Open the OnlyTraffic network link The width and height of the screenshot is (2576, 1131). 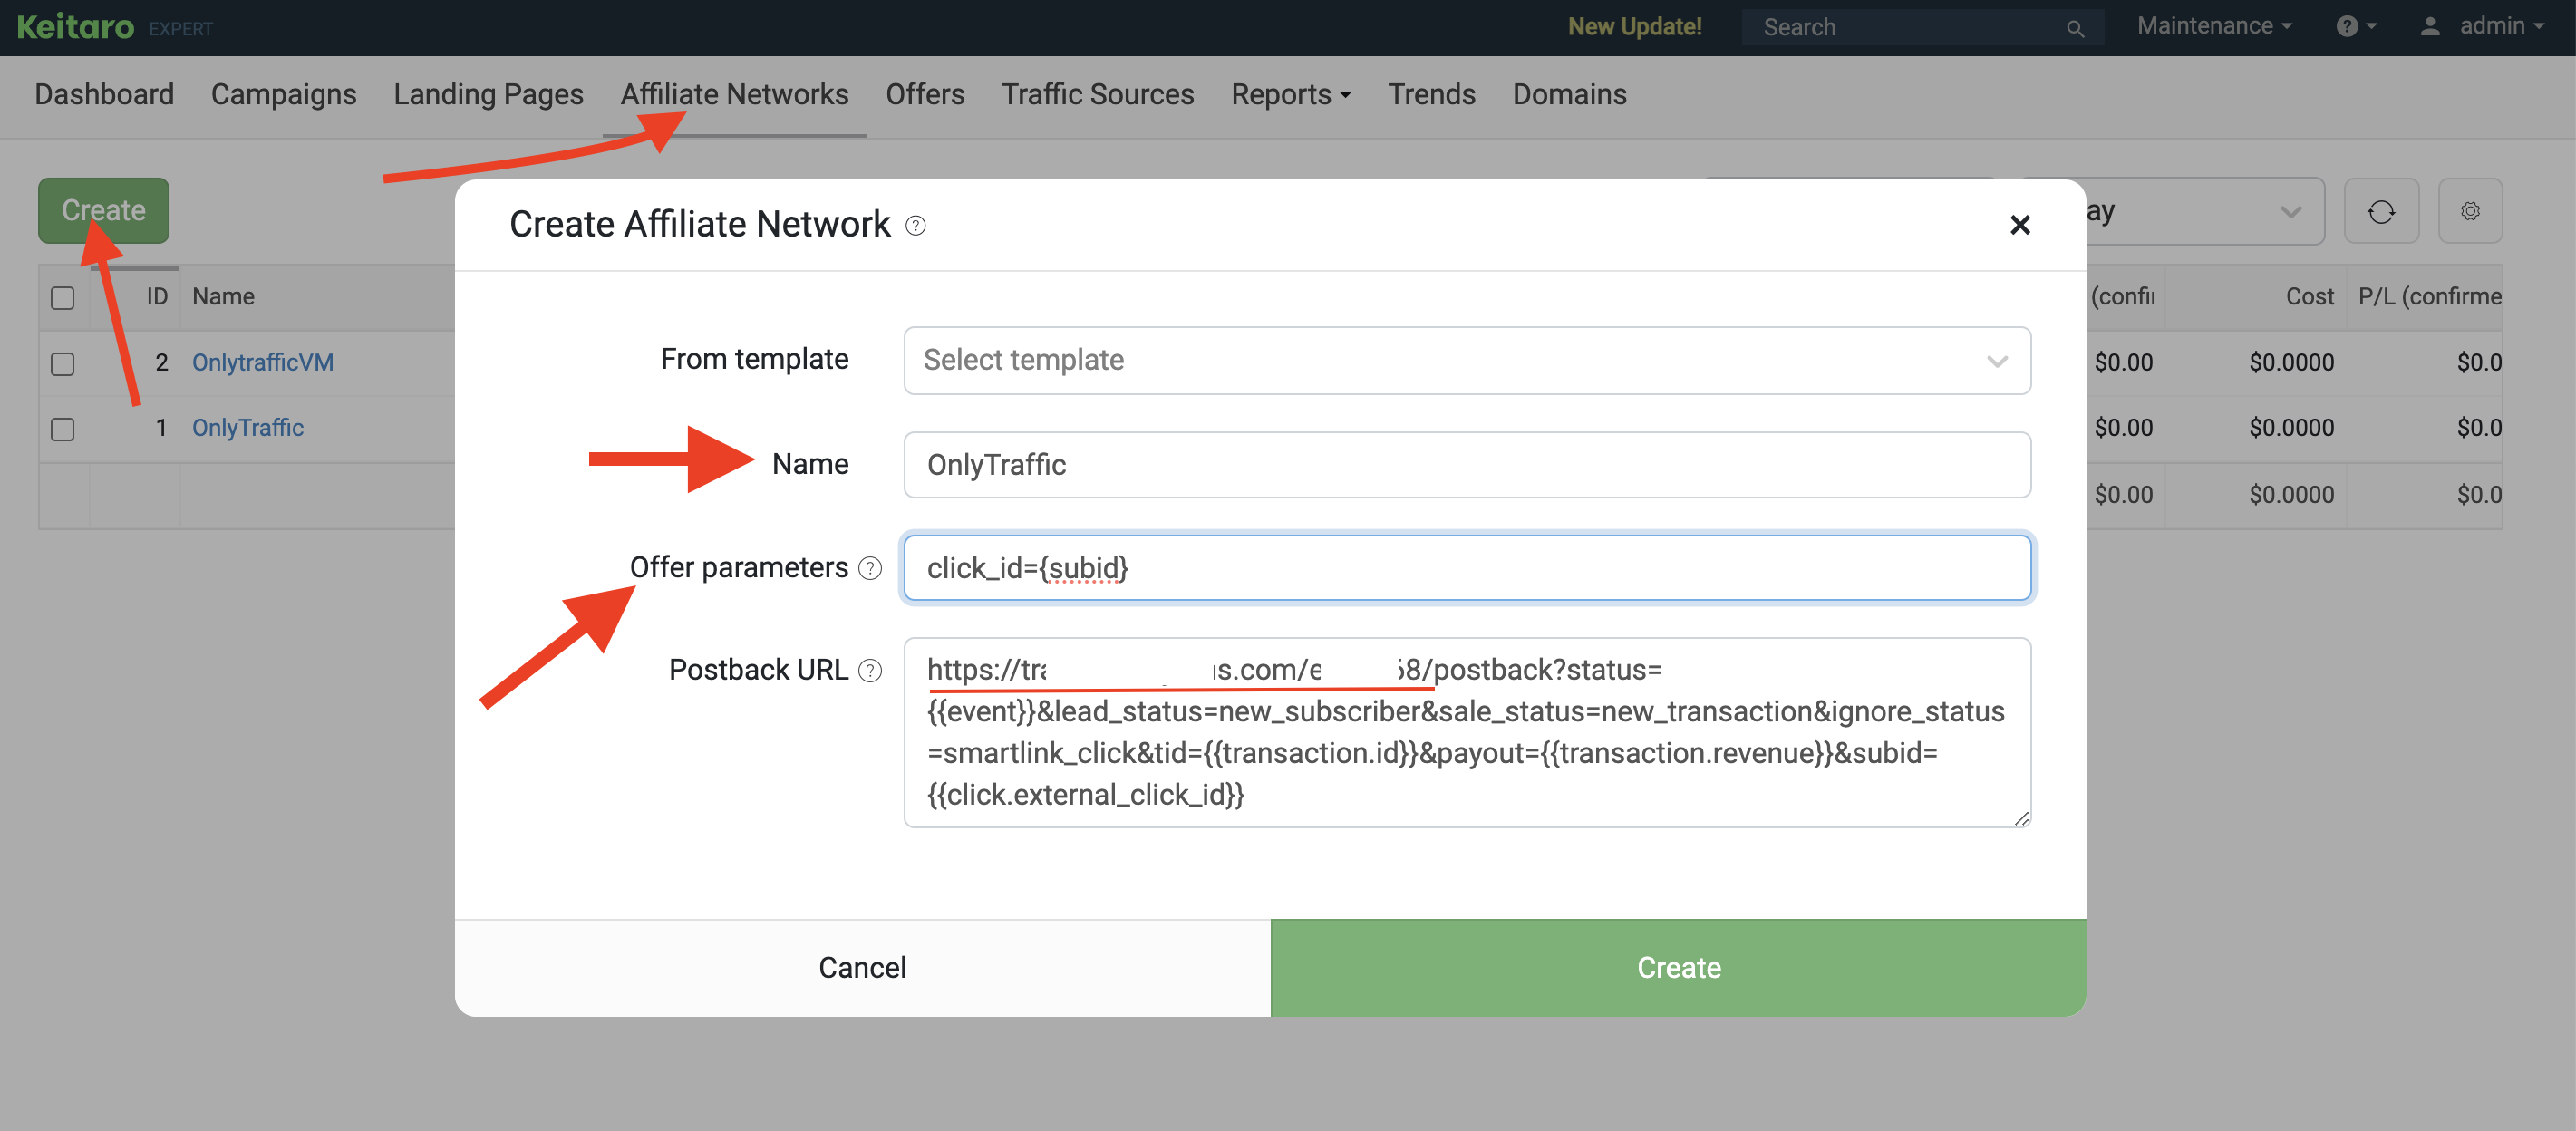click(248, 428)
